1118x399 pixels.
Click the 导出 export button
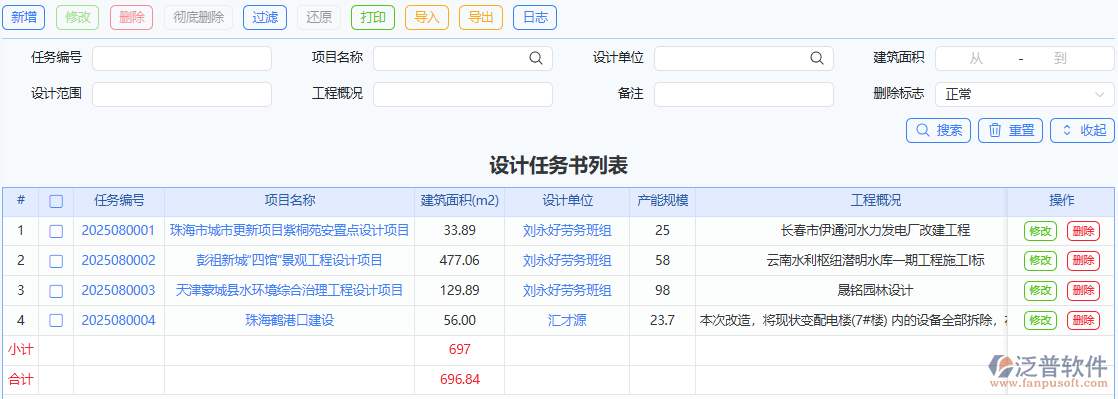(481, 18)
